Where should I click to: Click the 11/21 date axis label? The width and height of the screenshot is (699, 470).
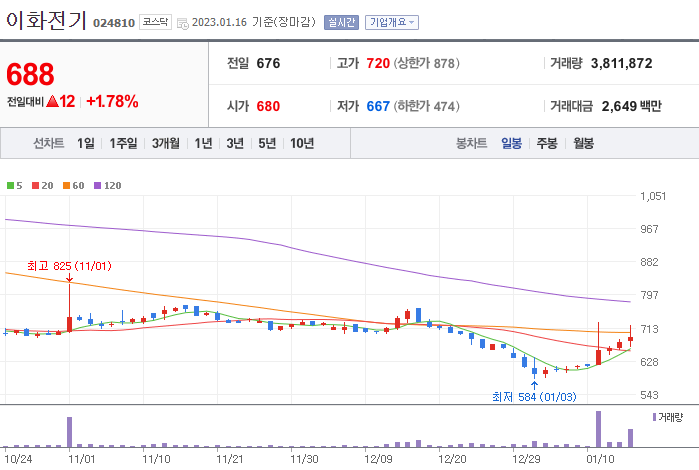230,459
